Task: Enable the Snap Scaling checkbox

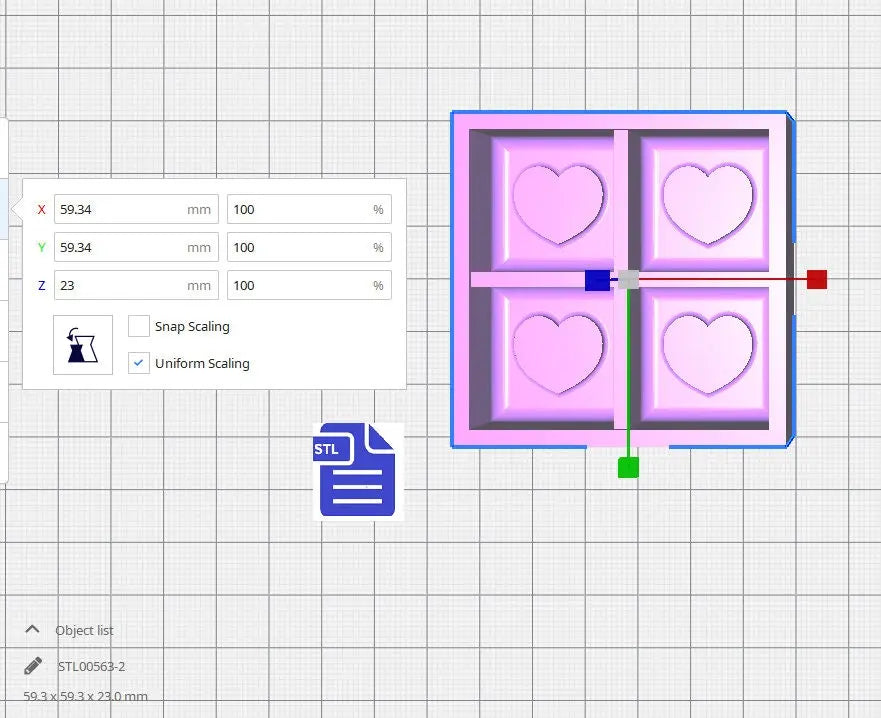Action: 140,326
